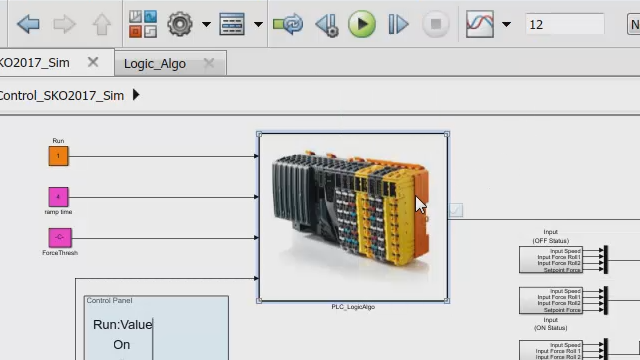Select the magenta ForceThresh constant block
The width and height of the screenshot is (640, 360).
pos(60,238)
